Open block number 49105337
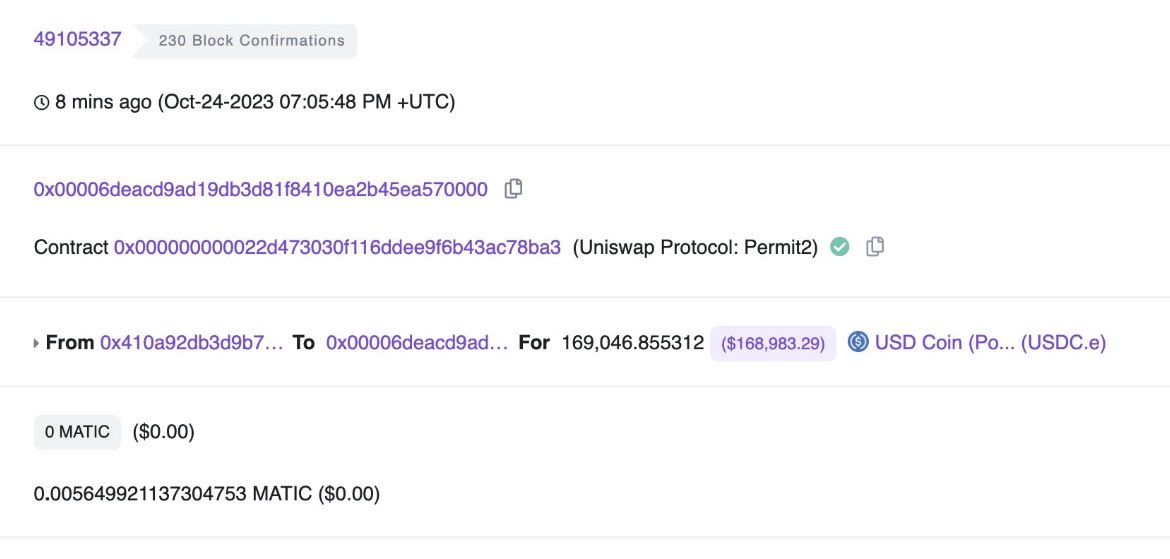1170x559 pixels. 78,40
